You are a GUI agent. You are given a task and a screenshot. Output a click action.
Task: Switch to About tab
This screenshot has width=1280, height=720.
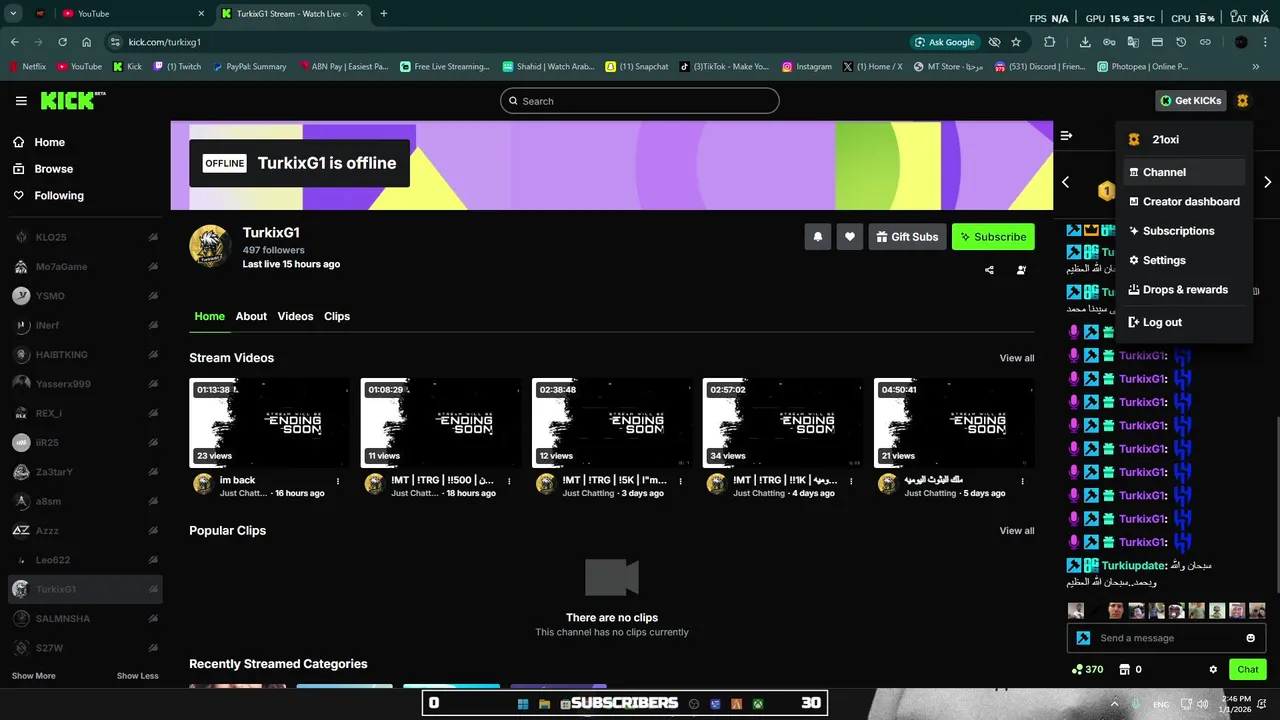pyautogui.click(x=251, y=316)
